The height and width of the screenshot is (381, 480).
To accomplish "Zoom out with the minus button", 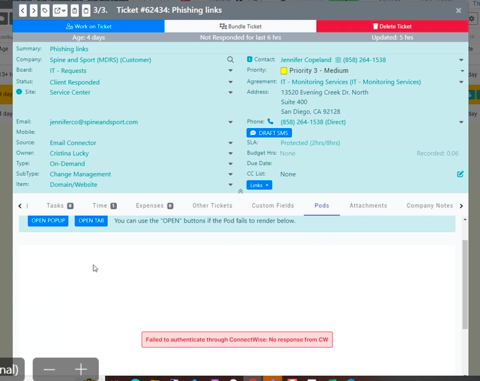I will tap(49, 369).
